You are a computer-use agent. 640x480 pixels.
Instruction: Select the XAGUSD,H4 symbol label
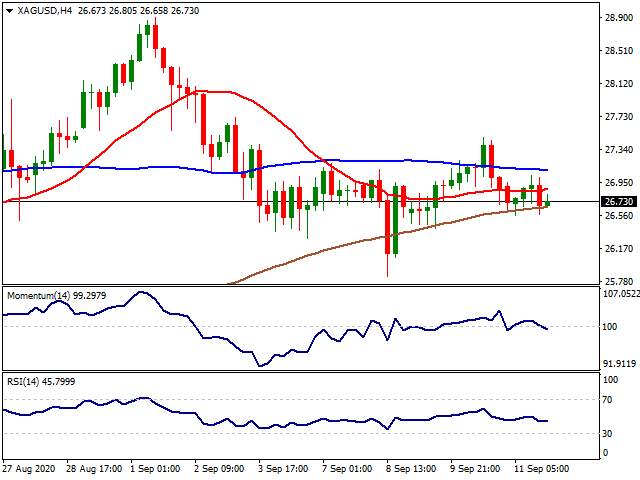point(44,11)
